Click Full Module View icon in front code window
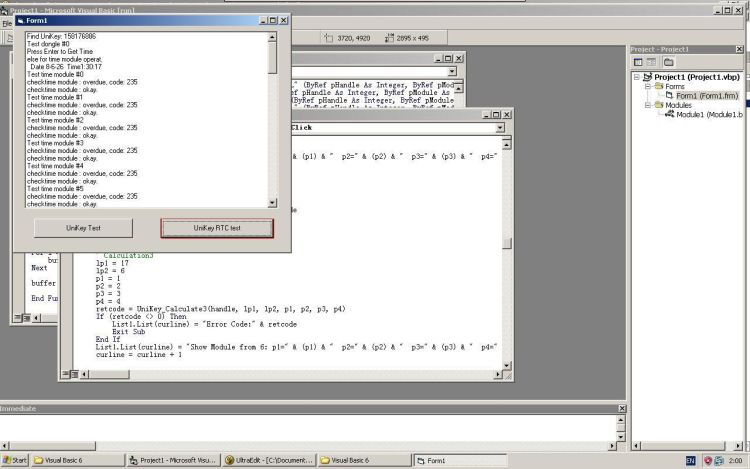The height and width of the screenshot is (469, 750). (x=74, y=374)
